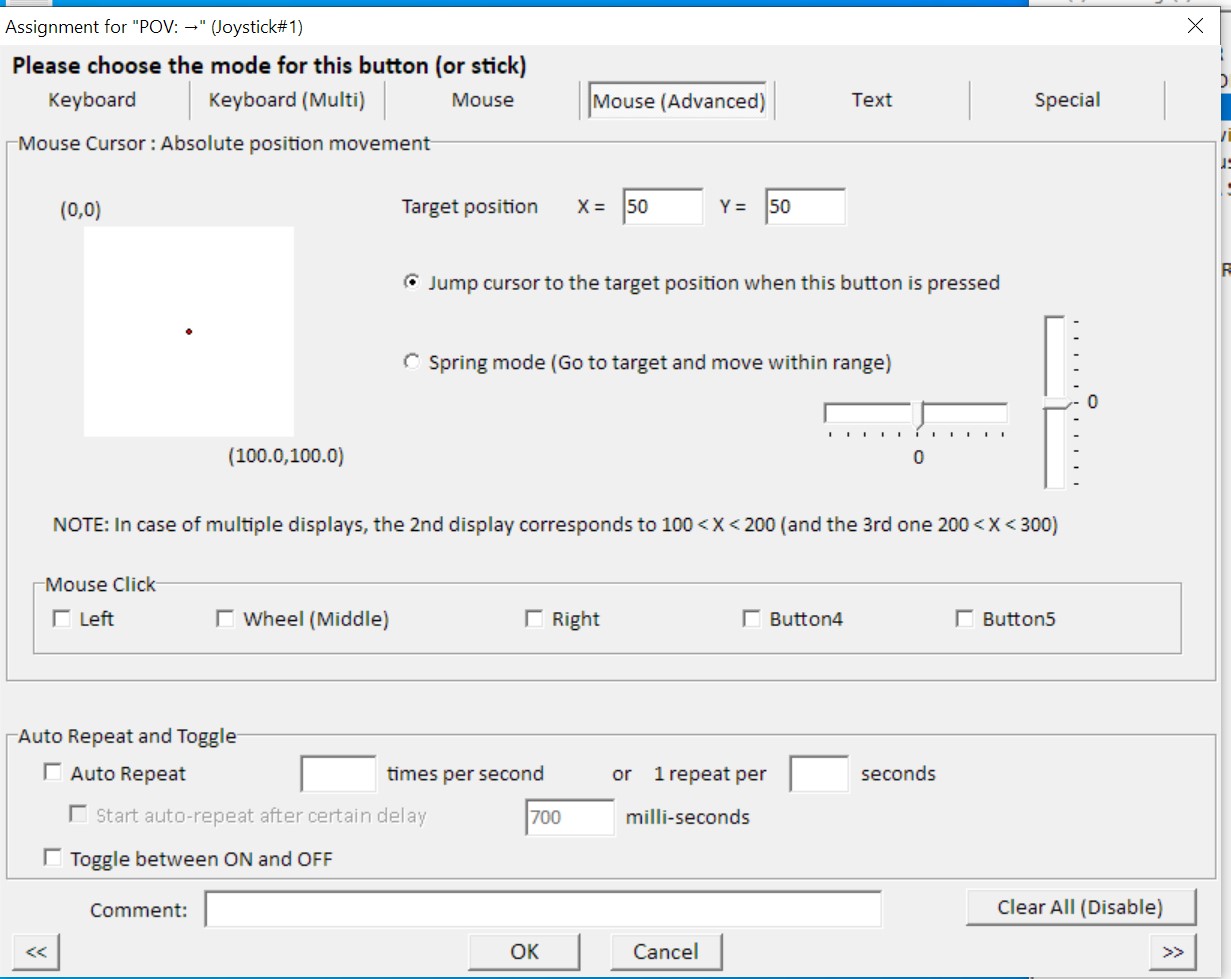Open the Keyboard (Multi) tab
Viewport: 1231px width, 979px height.
(x=286, y=100)
